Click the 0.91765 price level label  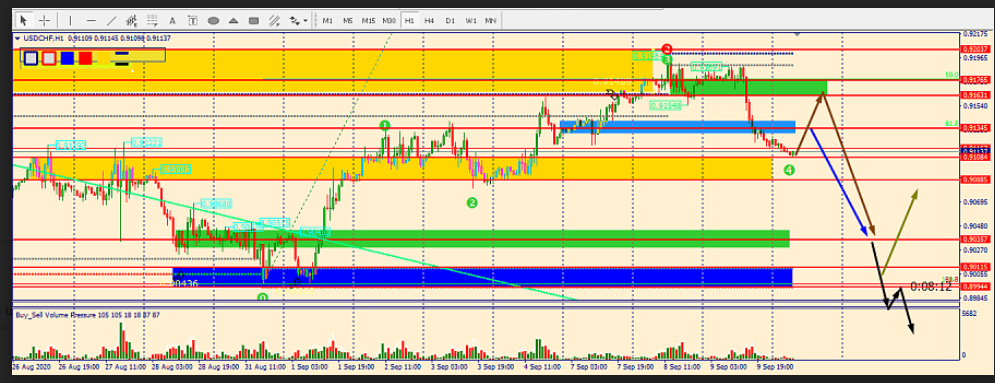[x=975, y=80]
